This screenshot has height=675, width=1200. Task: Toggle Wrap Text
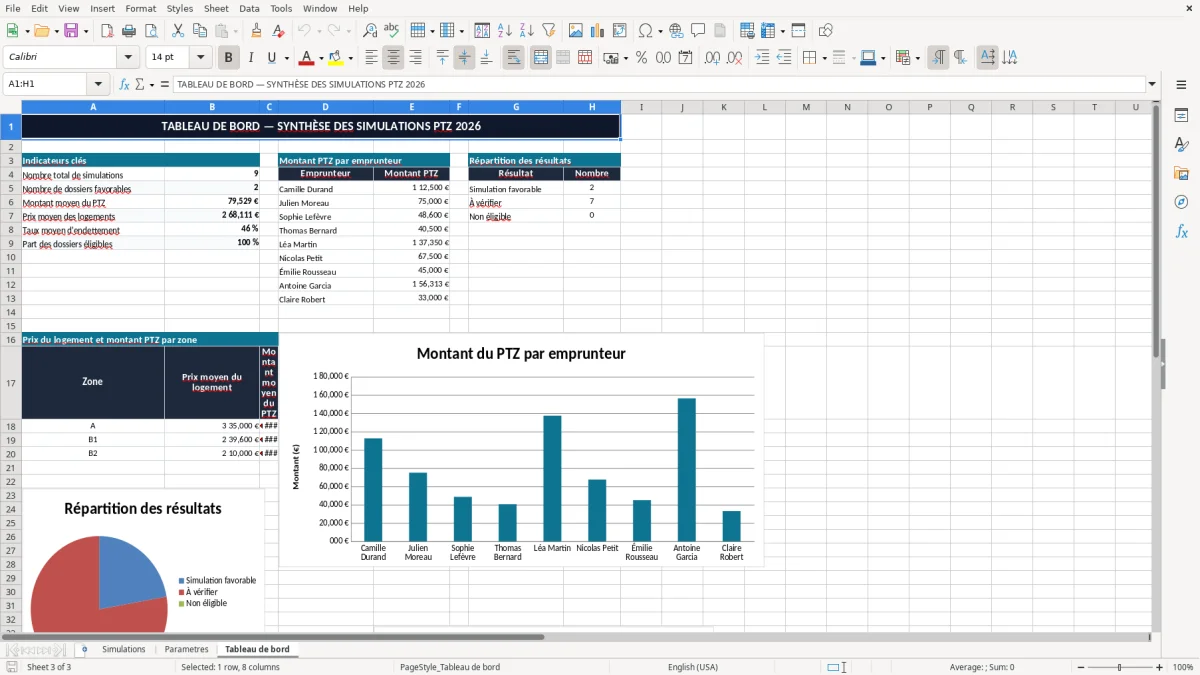(x=514, y=58)
